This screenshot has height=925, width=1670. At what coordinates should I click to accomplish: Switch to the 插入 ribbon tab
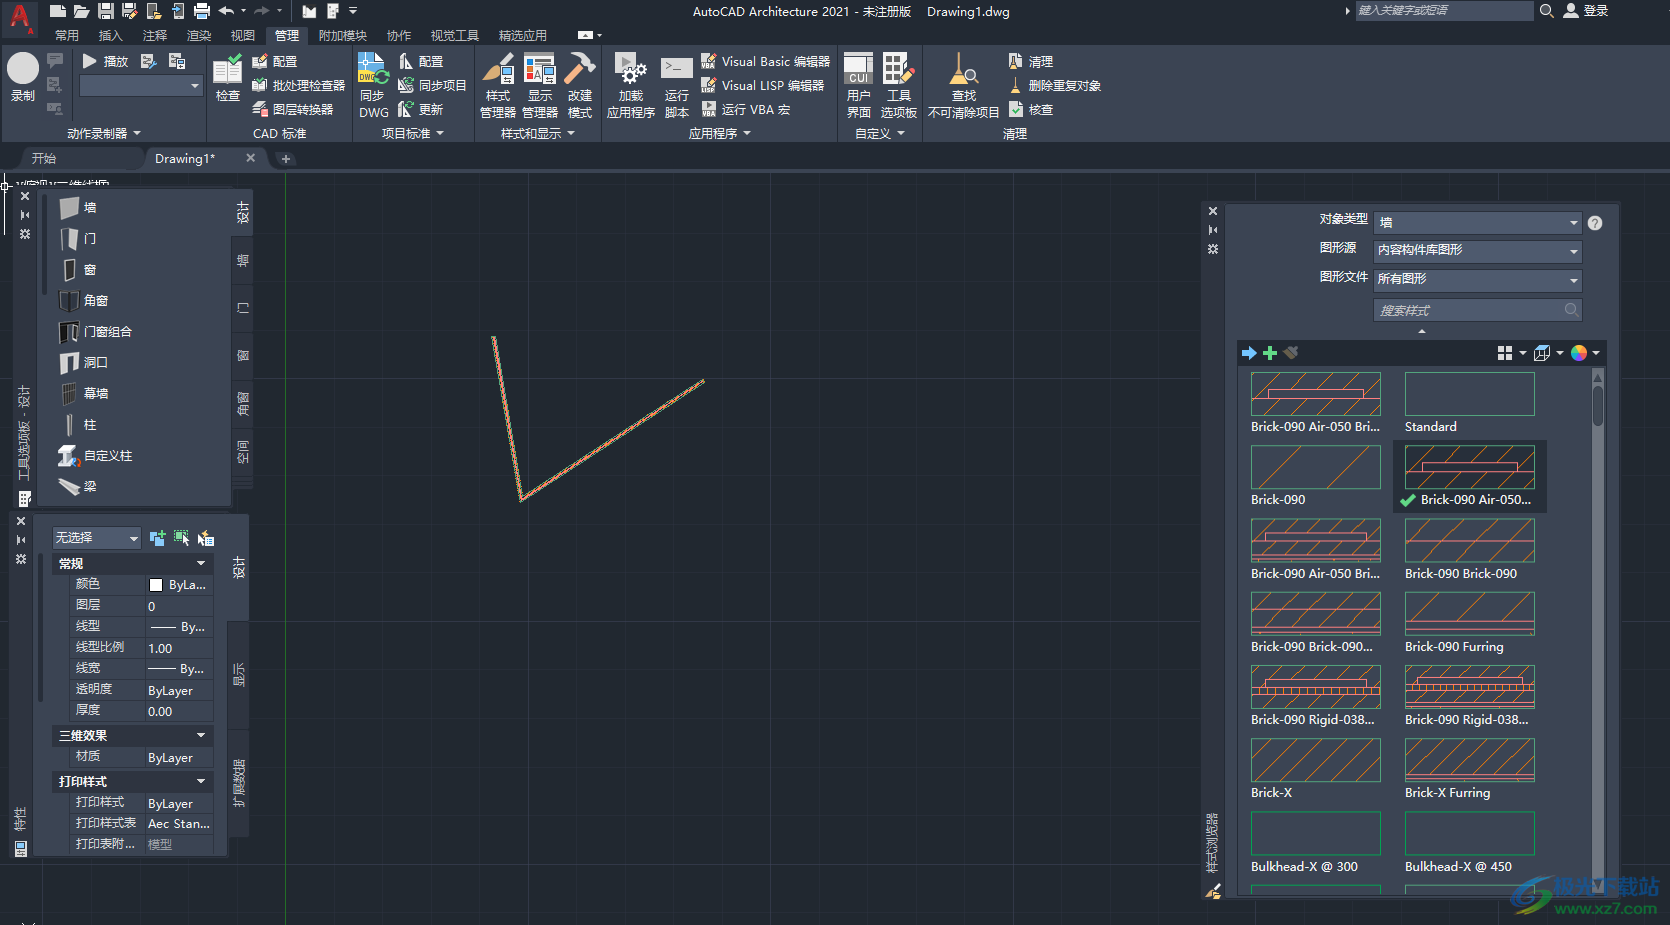(x=110, y=35)
